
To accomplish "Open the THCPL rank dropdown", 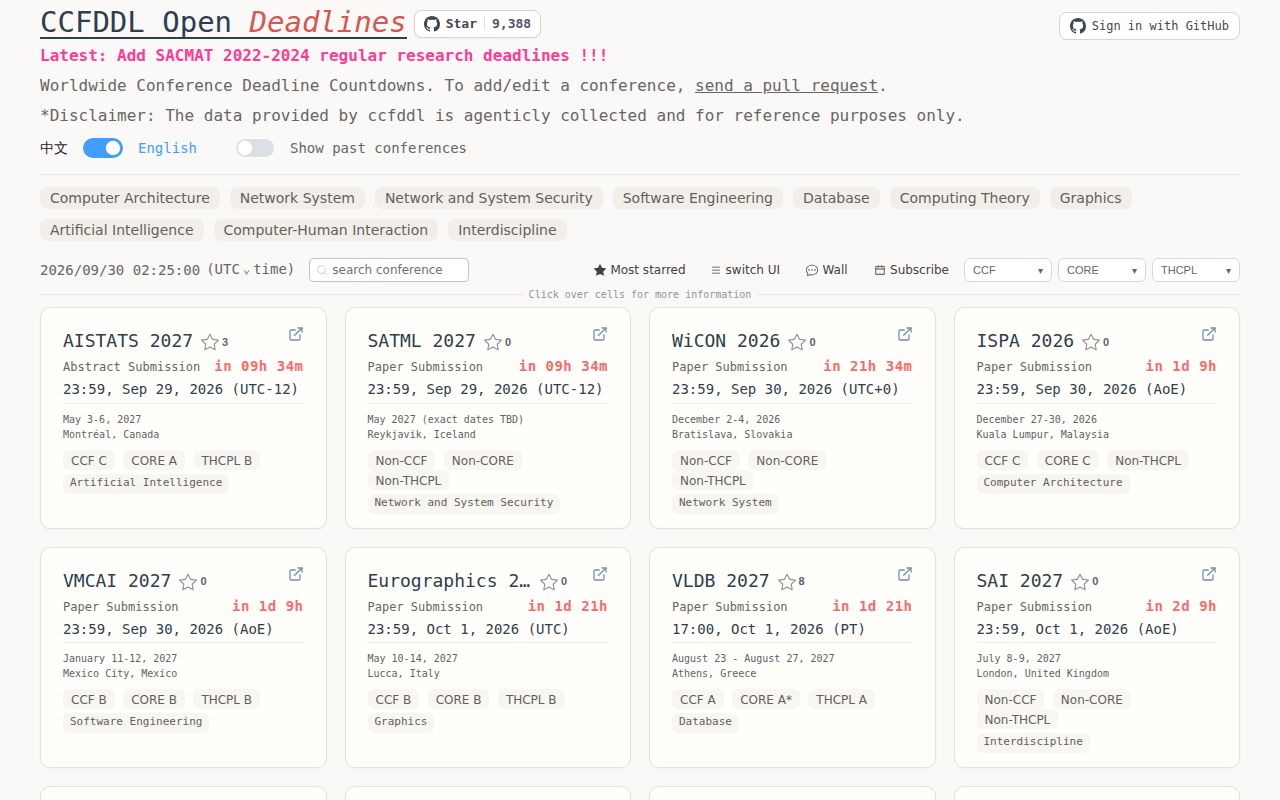I will (x=1196, y=270).
